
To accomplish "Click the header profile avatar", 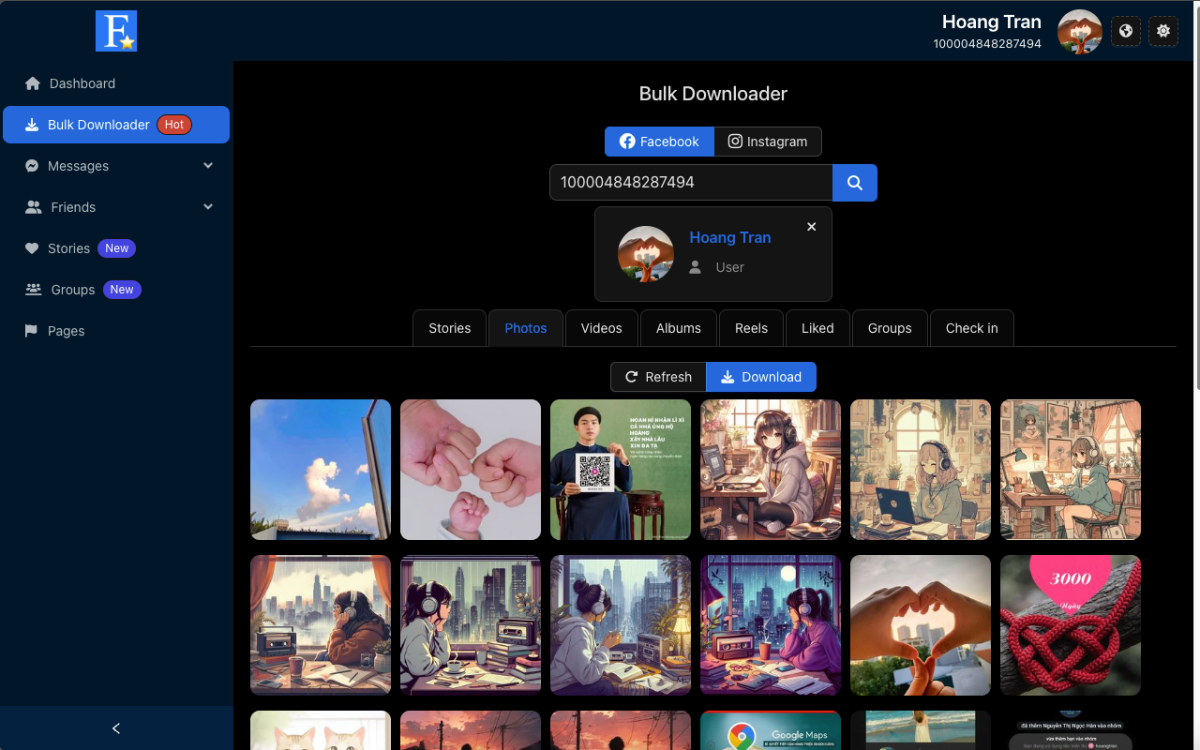I will pyautogui.click(x=1080, y=32).
